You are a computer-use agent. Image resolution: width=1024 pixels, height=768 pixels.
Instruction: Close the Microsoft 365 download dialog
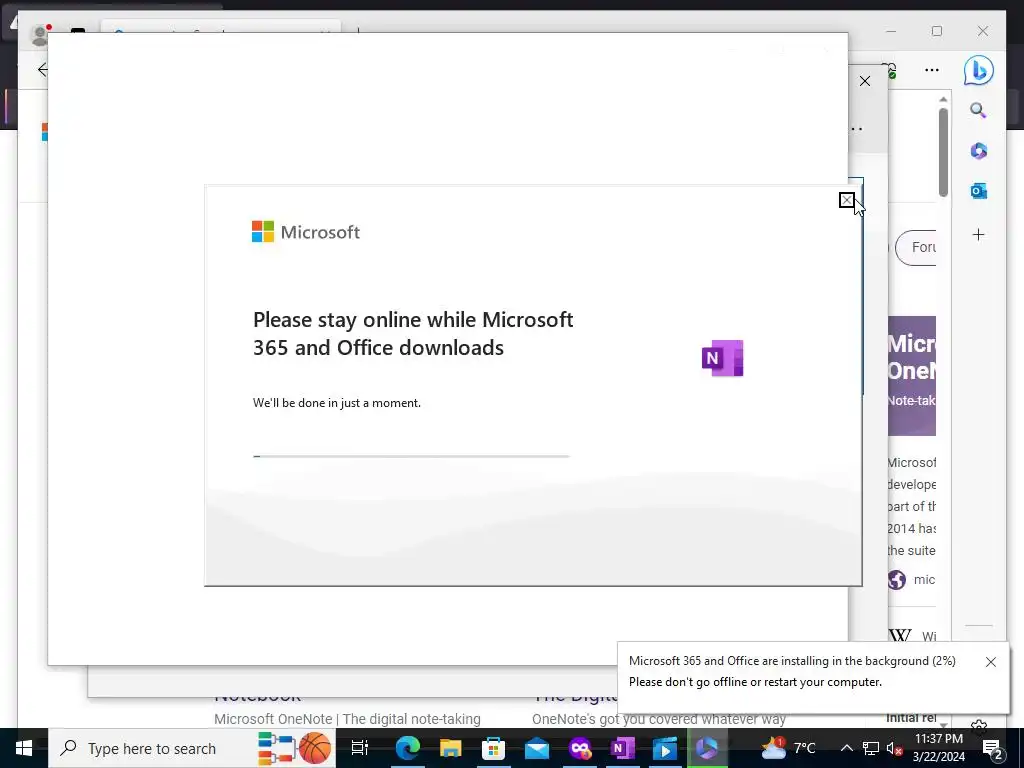pos(846,200)
